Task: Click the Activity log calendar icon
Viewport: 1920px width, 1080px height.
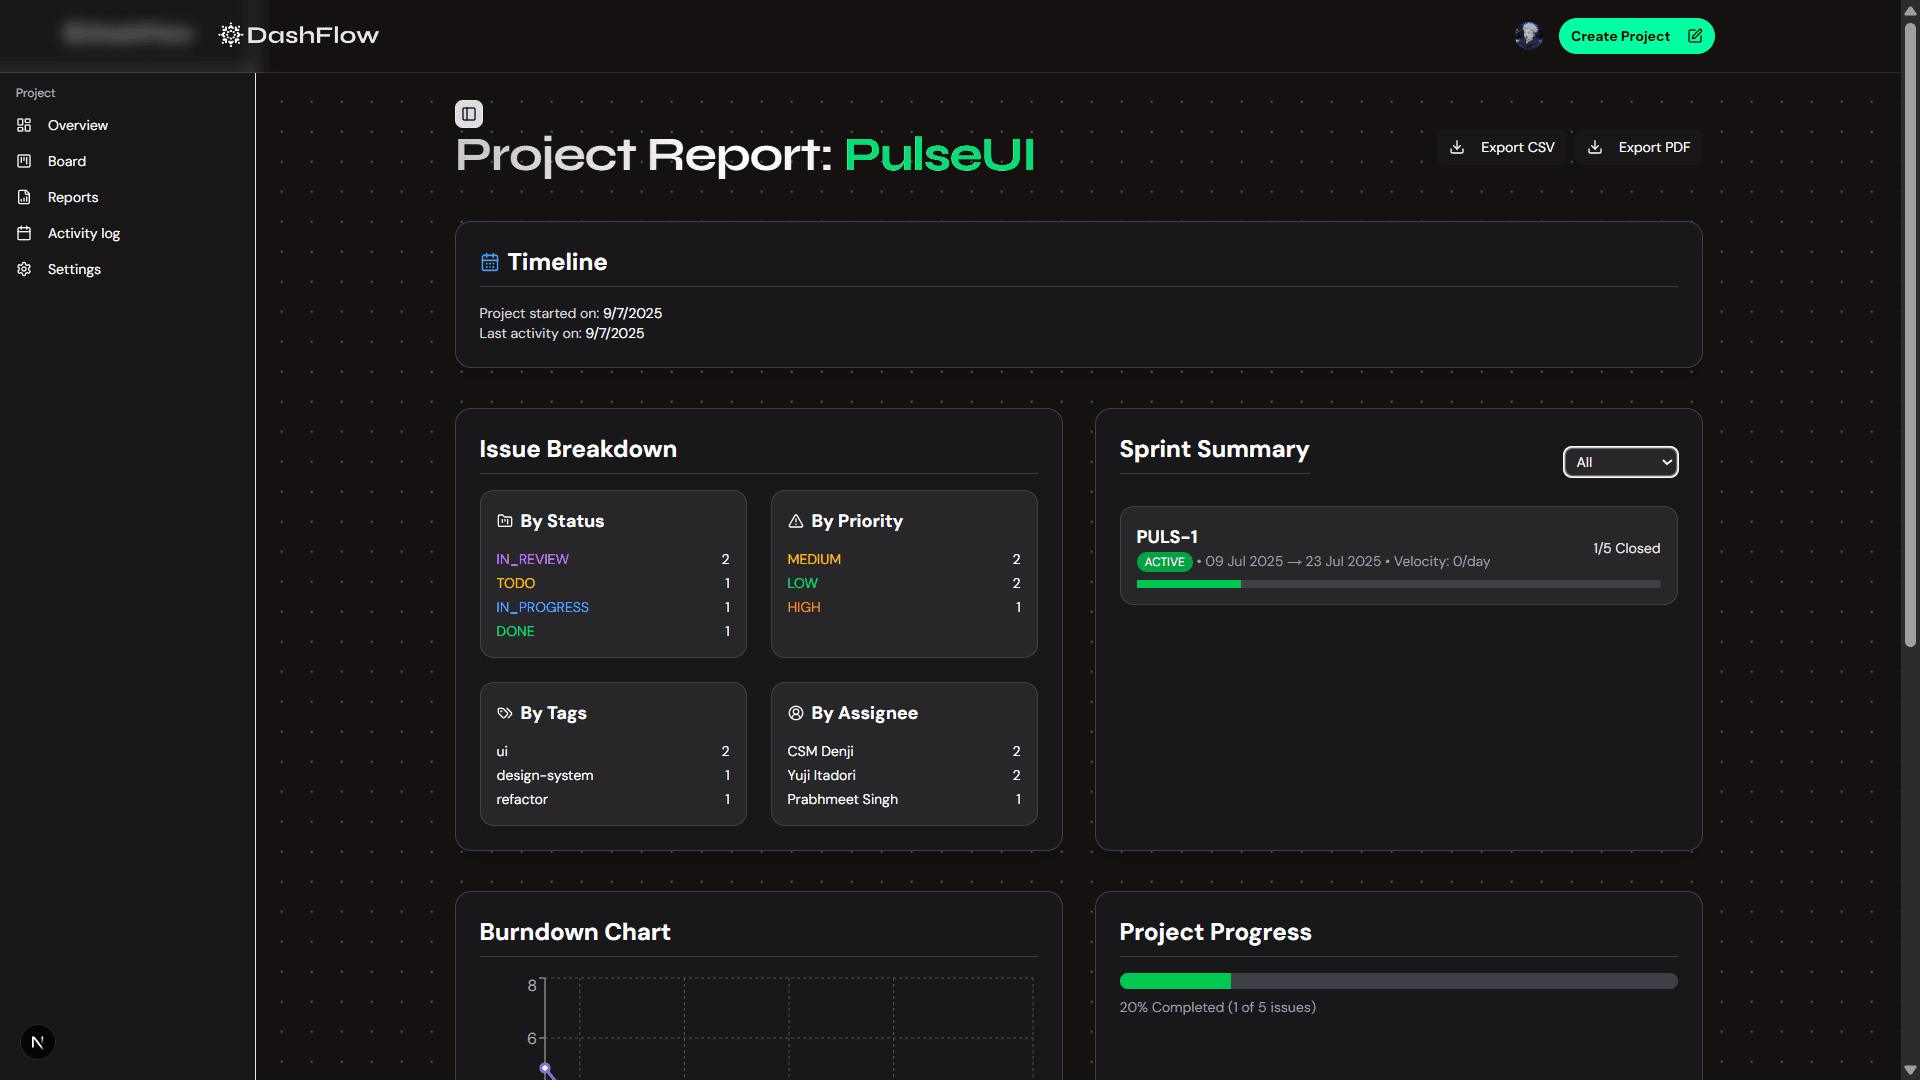Action: 23,233
